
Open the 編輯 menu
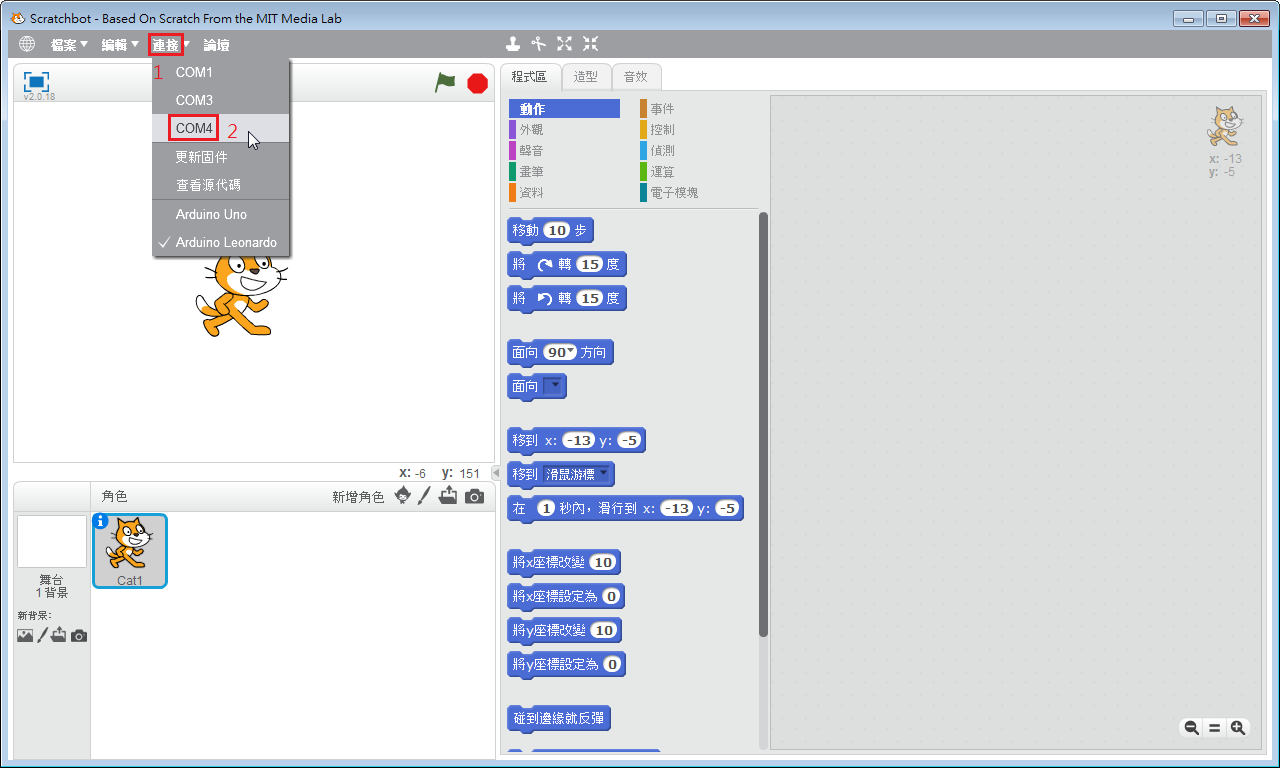pos(120,45)
